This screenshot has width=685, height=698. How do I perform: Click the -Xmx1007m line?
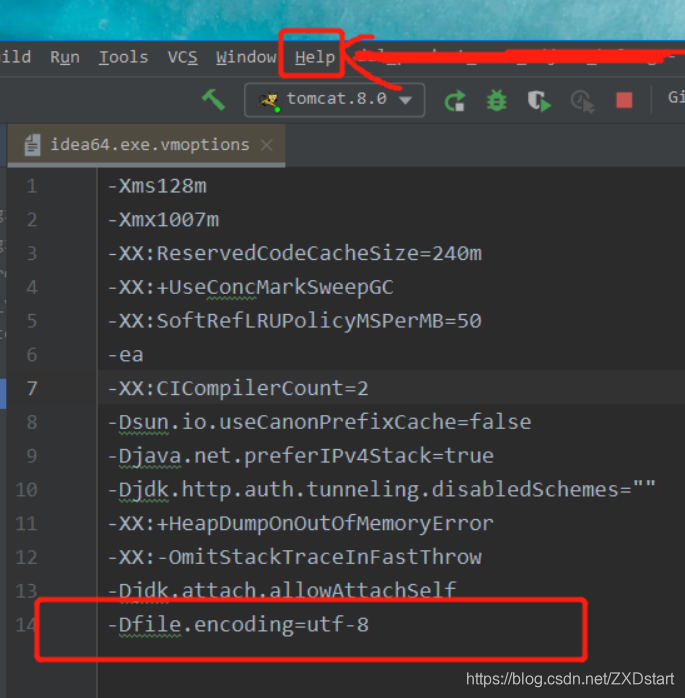pyautogui.click(x=163, y=219)
